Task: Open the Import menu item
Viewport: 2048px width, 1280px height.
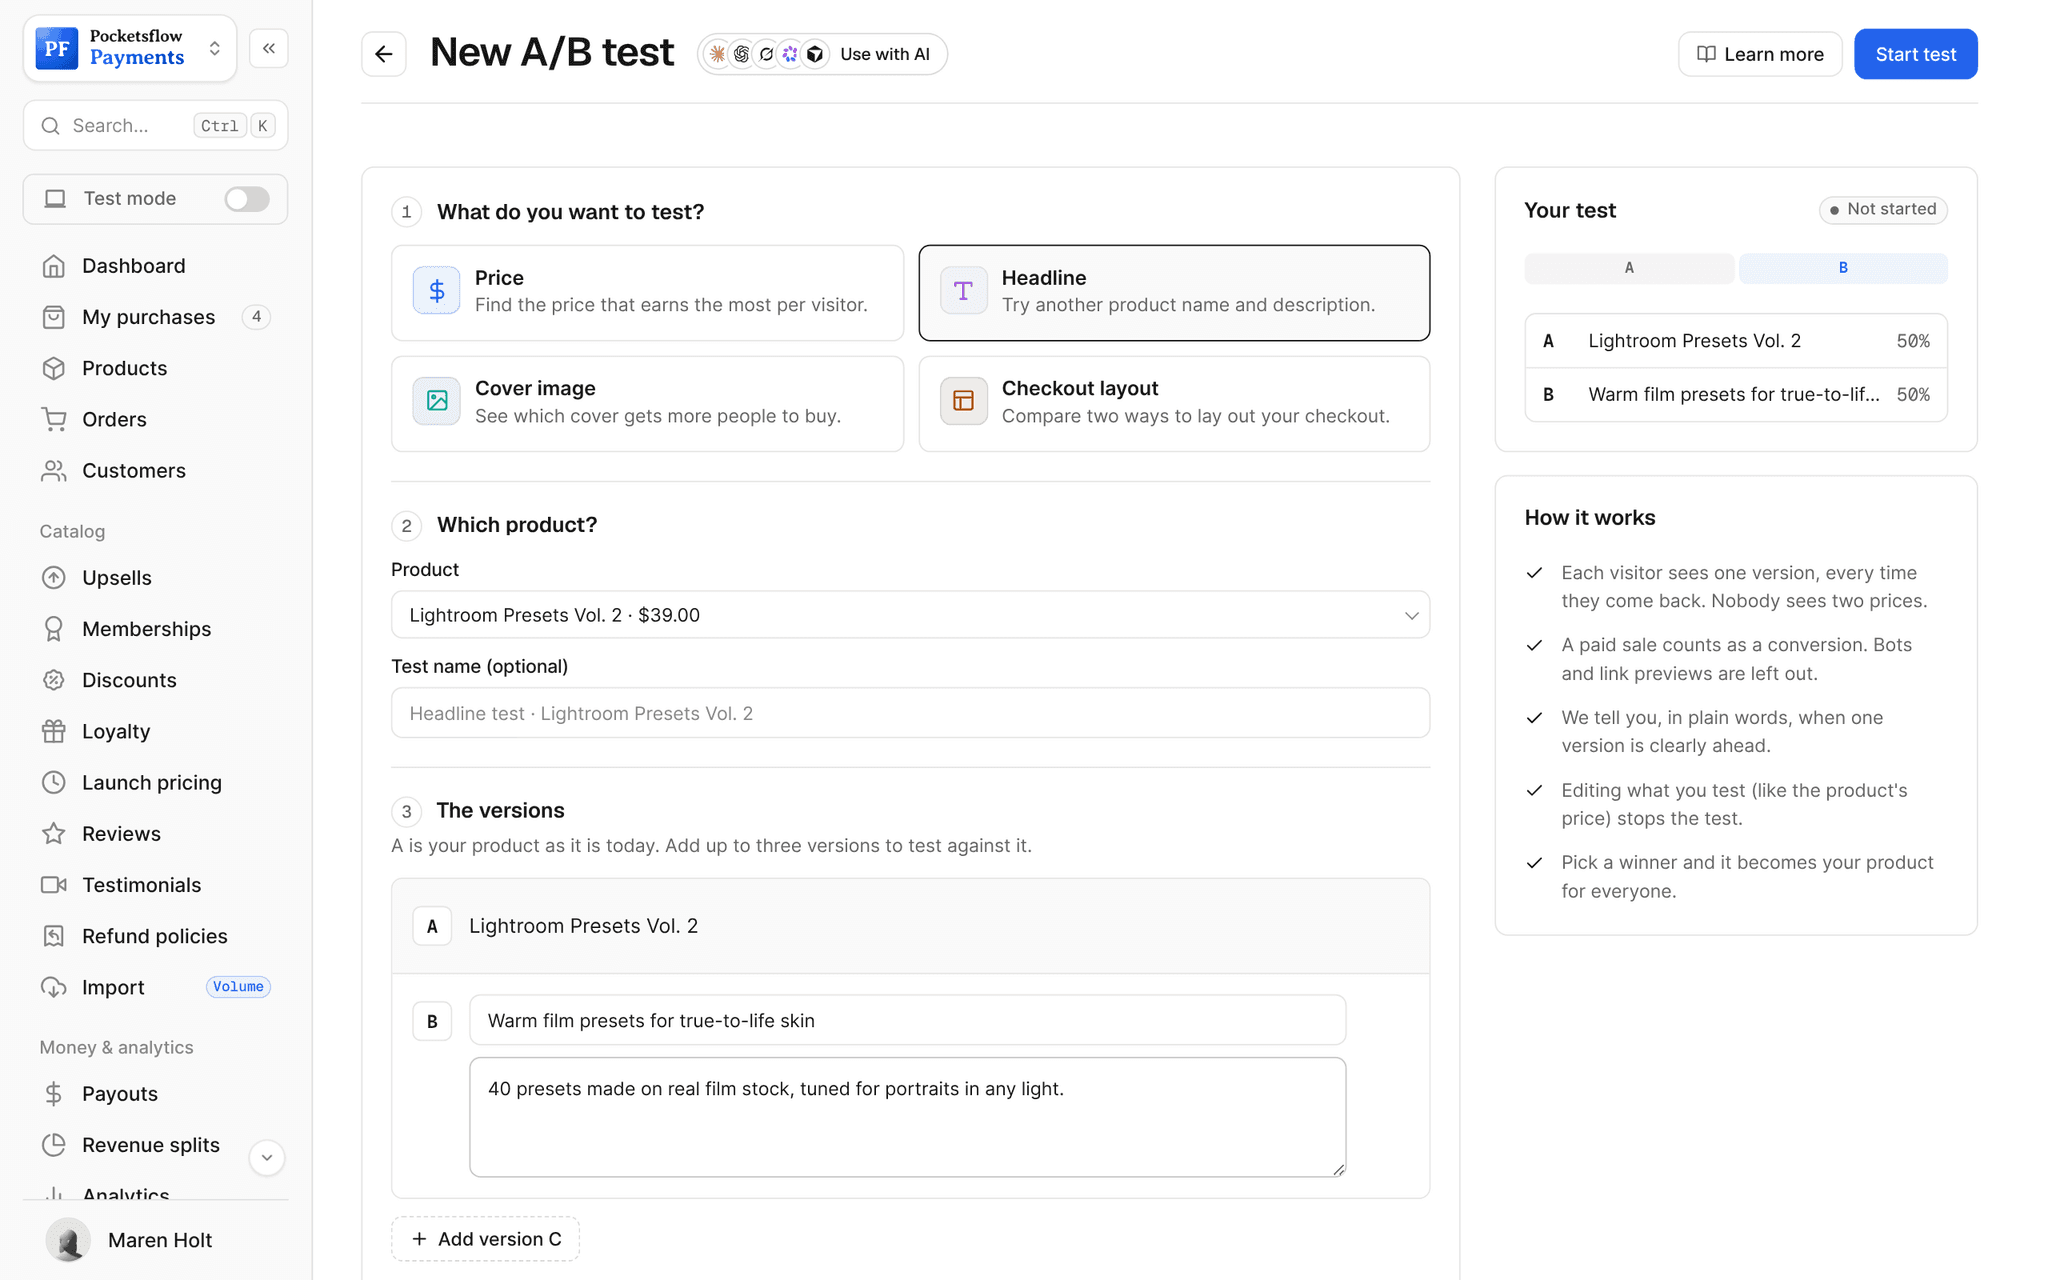Action: tap(155, 987)
